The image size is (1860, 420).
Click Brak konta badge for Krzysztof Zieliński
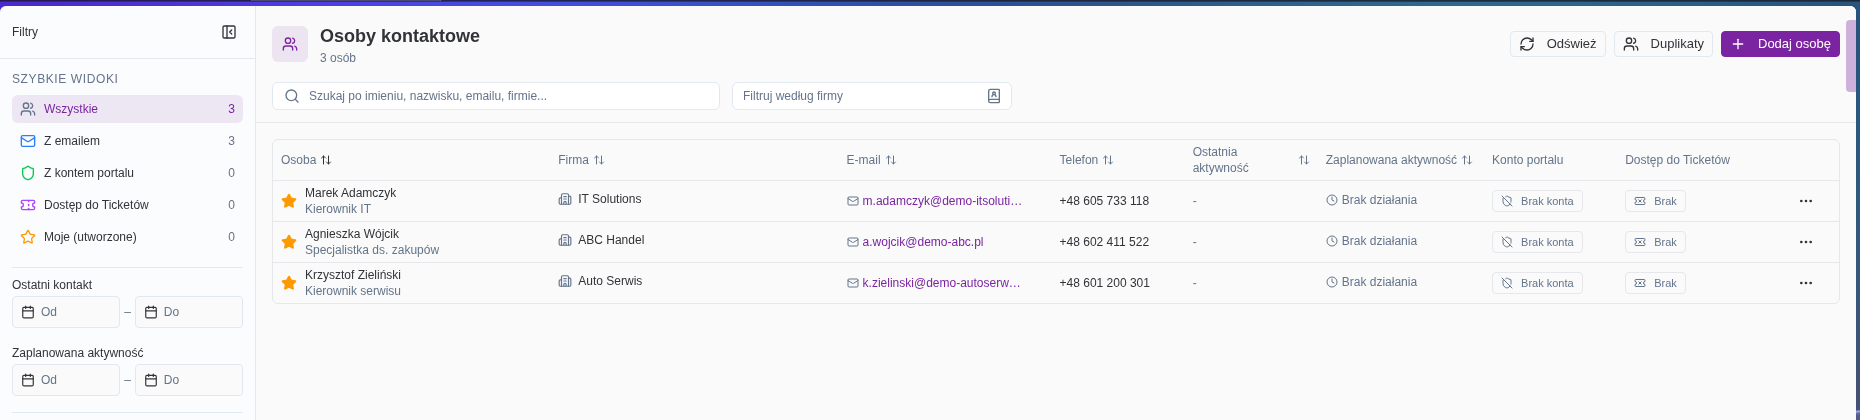[x=1537, y=283]
